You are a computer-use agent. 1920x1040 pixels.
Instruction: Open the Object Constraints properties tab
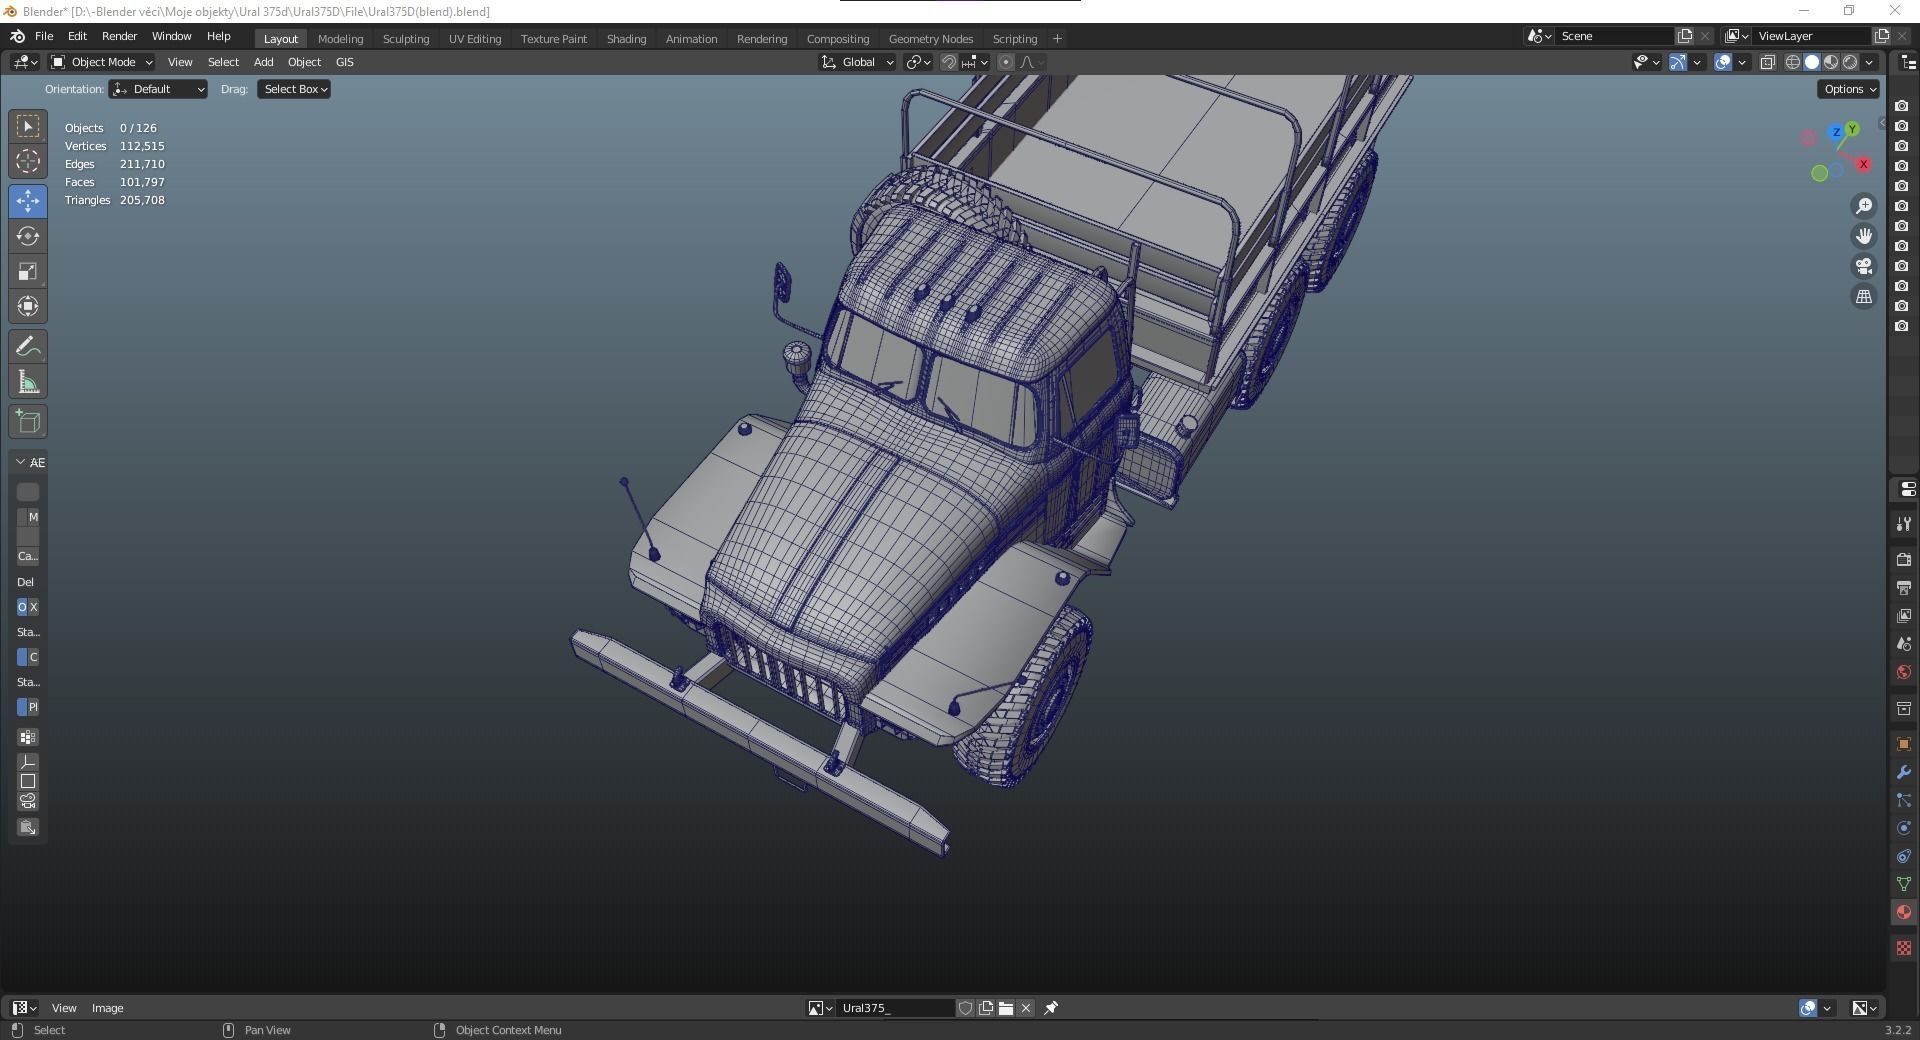pyautogui.click(x=1903, y=856)
